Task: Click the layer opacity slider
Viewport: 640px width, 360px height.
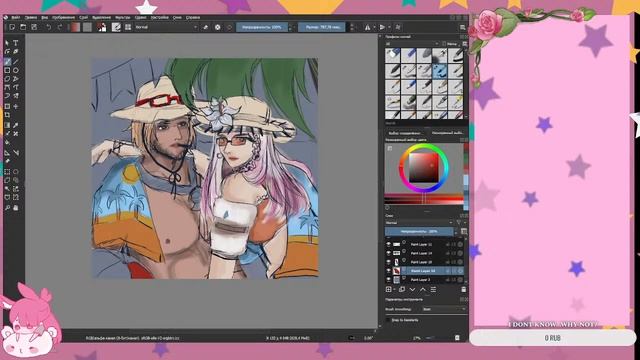Action: coord(419,231)
